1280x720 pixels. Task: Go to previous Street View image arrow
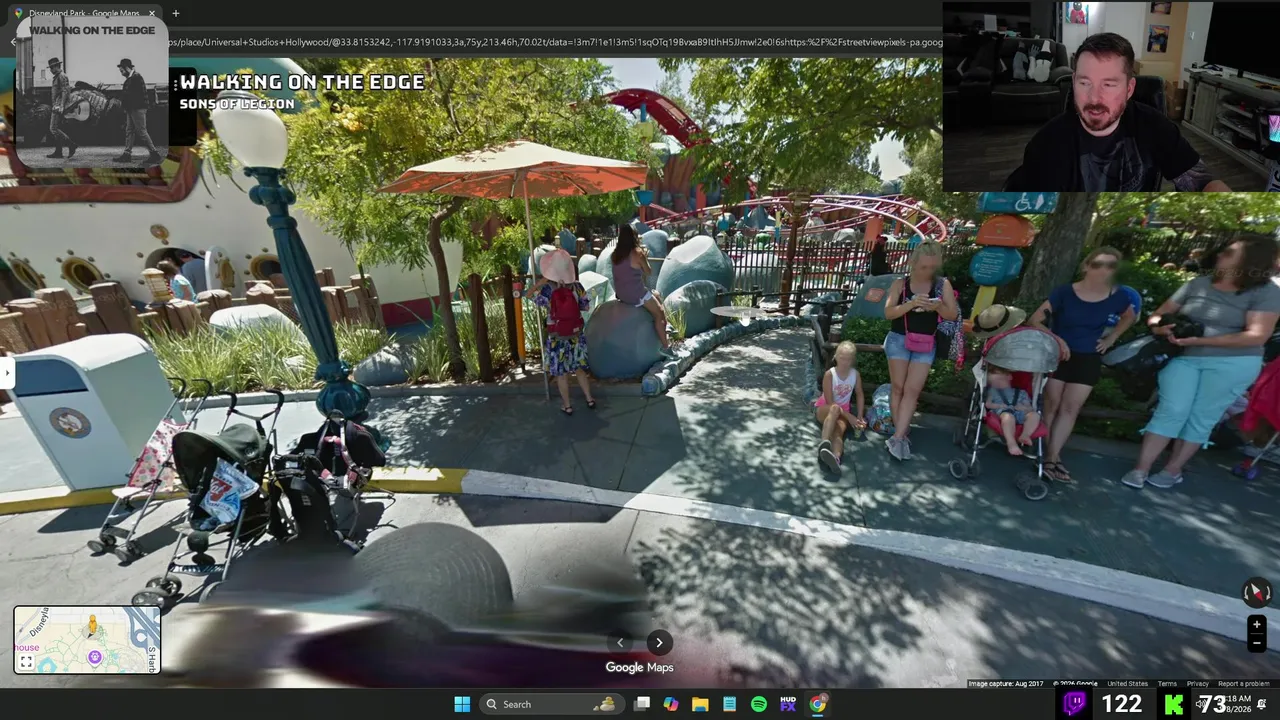click(620, 643)
